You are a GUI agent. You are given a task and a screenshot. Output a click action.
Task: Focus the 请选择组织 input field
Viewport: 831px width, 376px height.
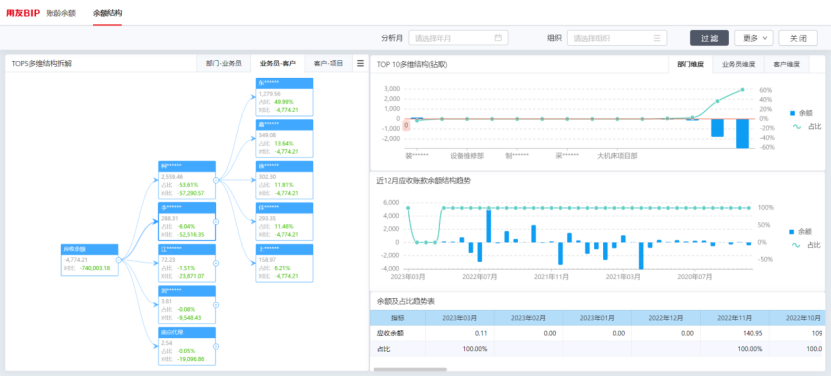coord(617,38)
